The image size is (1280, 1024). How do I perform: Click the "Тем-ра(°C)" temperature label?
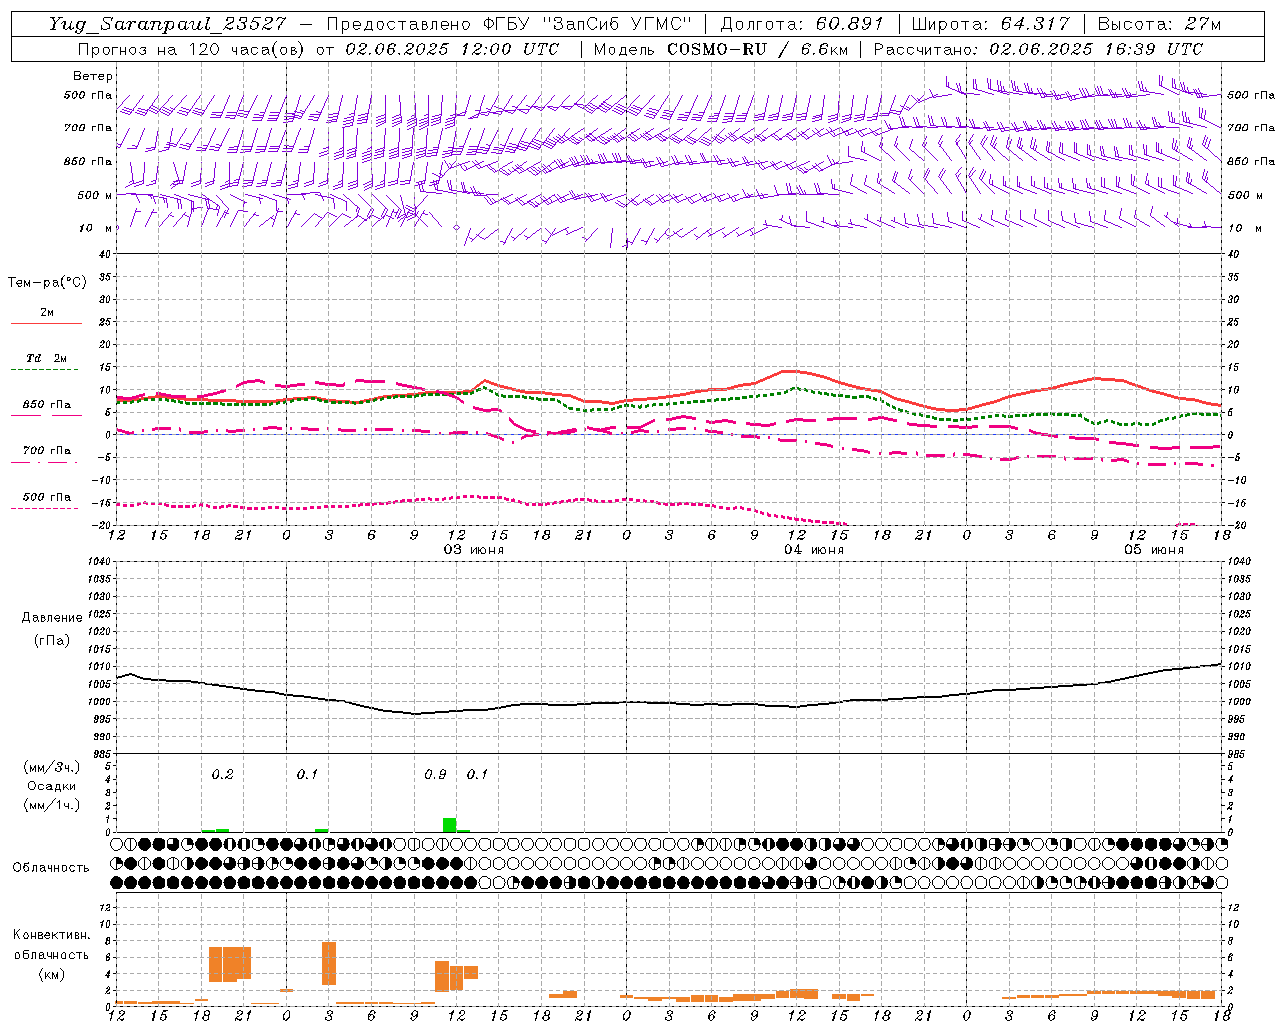coord(47,282)
